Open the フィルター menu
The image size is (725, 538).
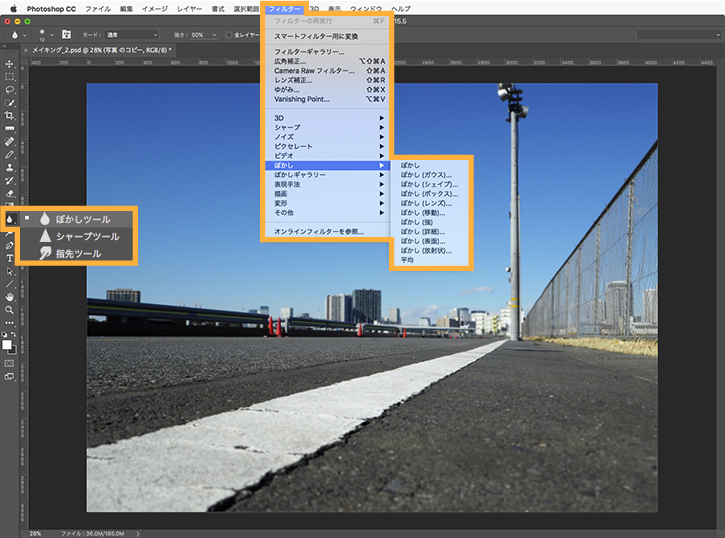284,8
